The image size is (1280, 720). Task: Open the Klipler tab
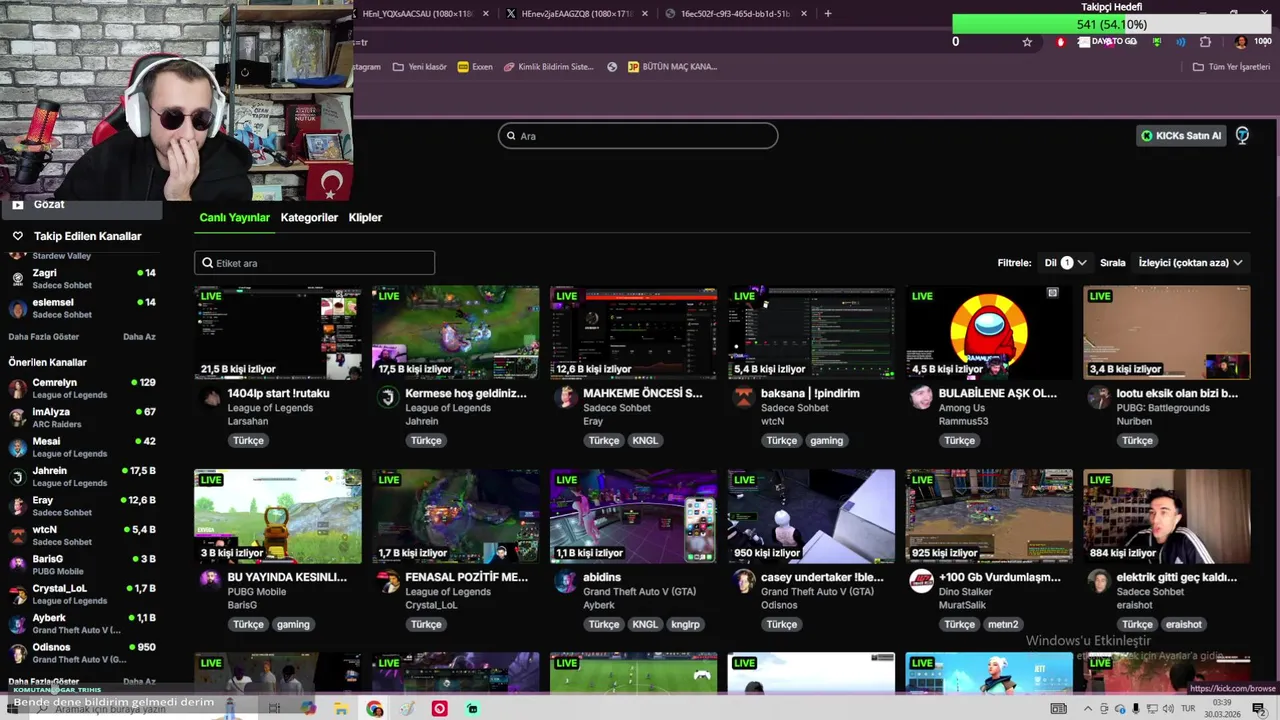(365, 217)
